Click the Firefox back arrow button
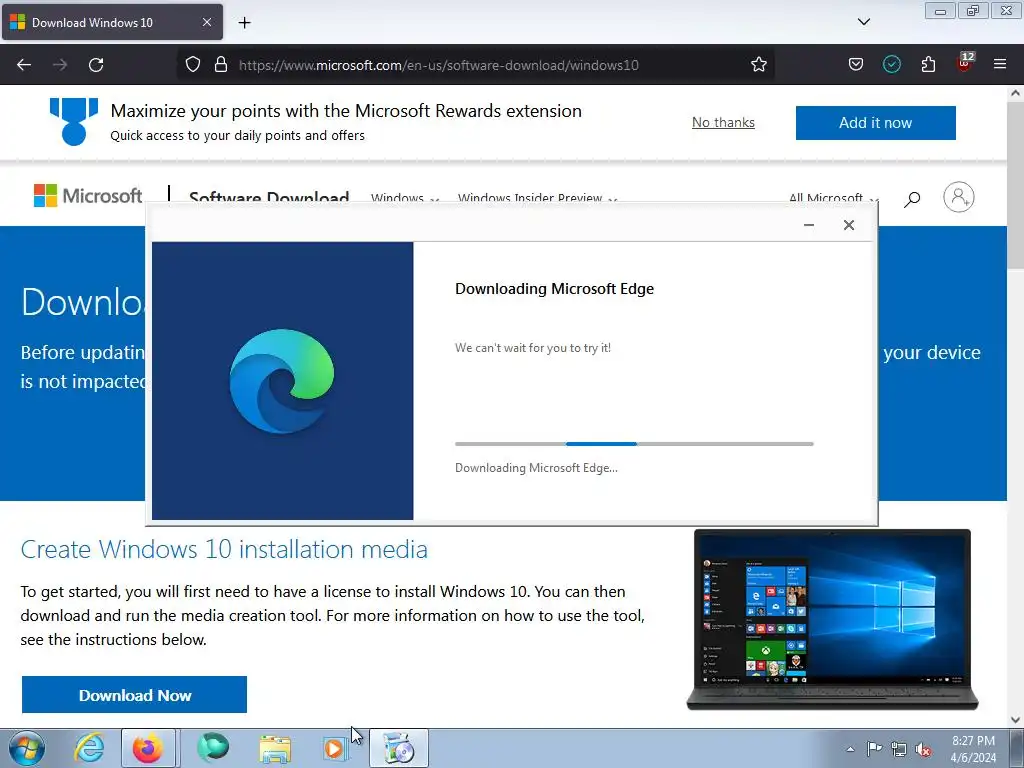Screen dimensions: 1024x768 click(24, 65)
